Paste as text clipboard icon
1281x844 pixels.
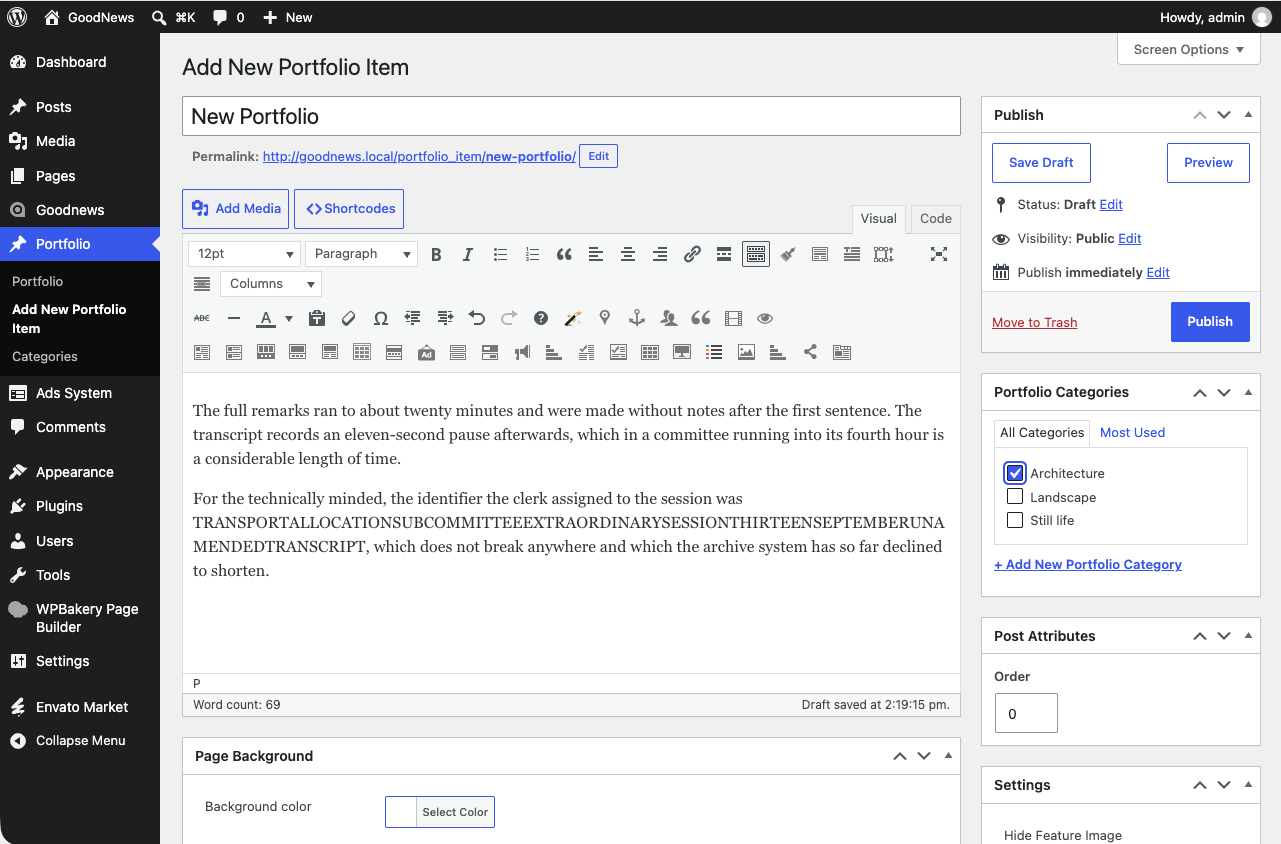tap(317, 318)
